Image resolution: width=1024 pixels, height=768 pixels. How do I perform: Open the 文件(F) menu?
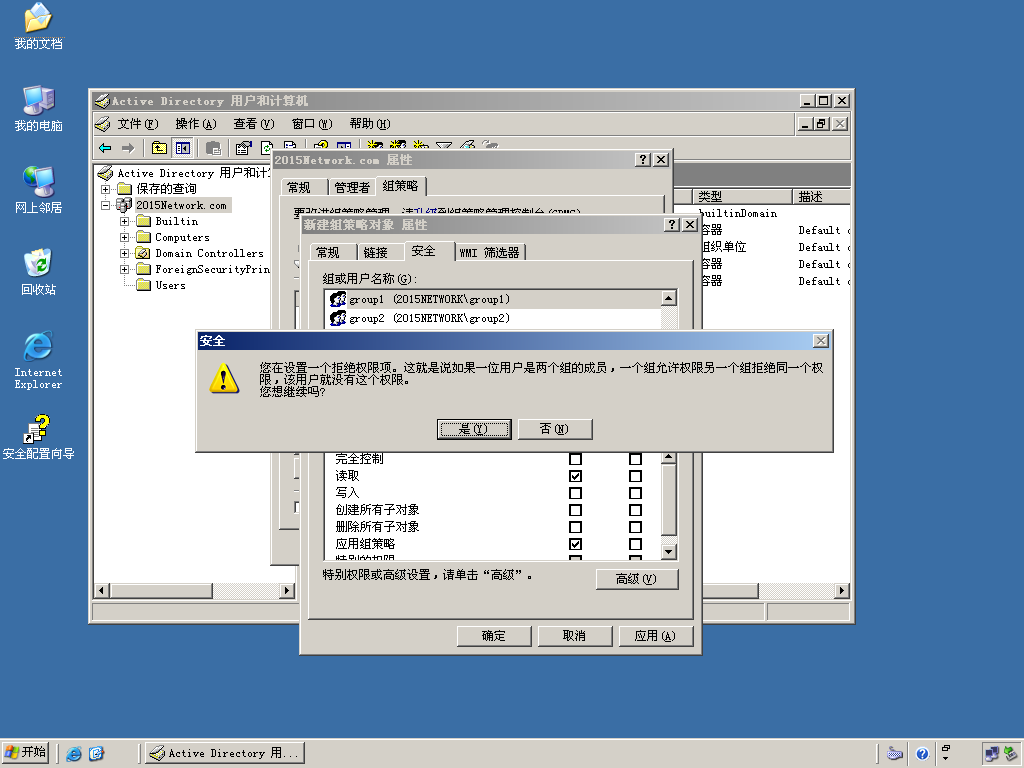[x=137, y=124]
